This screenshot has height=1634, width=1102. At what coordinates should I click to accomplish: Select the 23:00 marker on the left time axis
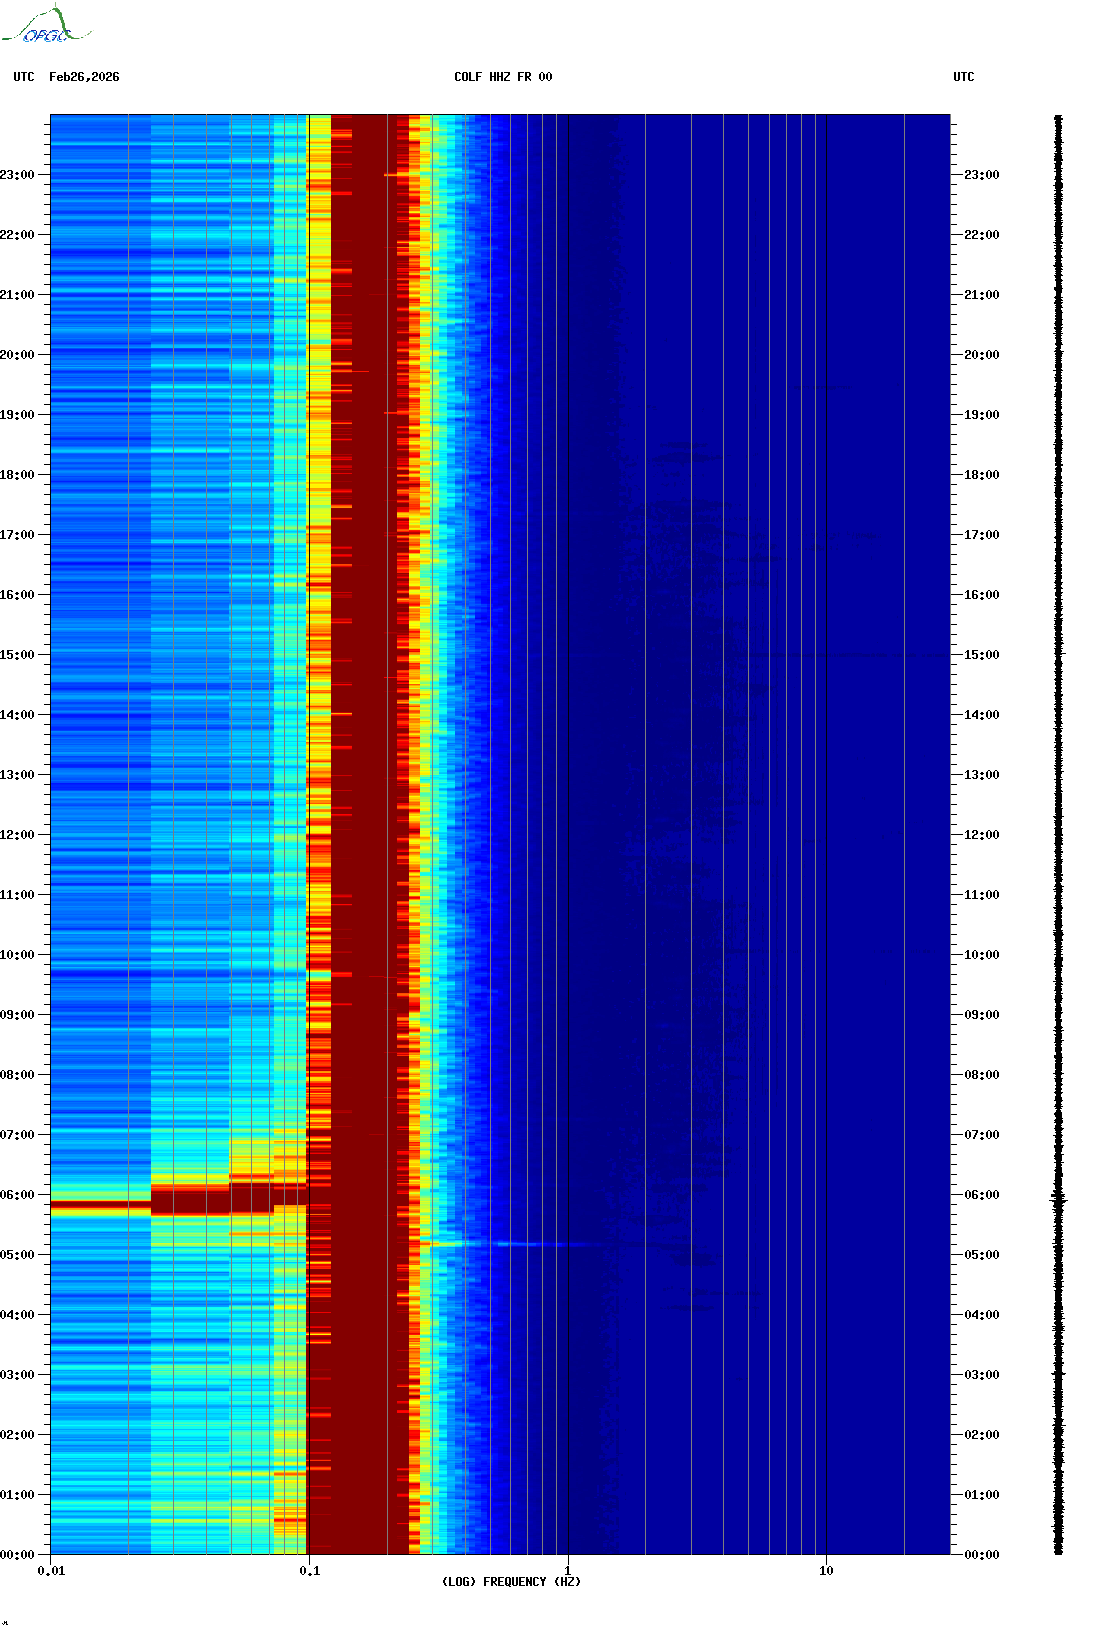click(x=17, y=175)
